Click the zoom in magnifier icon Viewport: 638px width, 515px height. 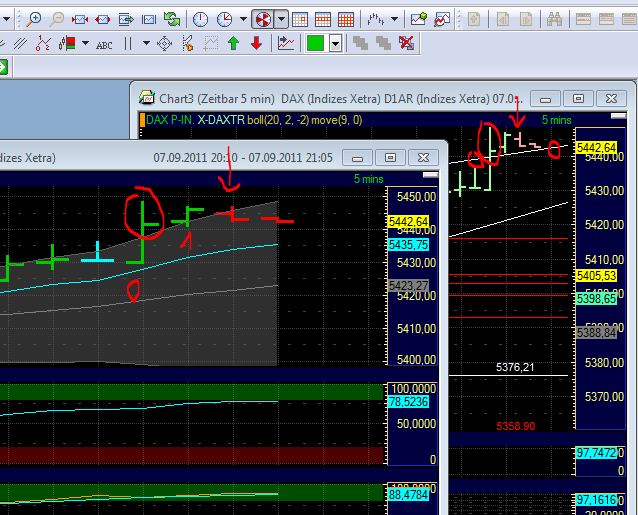coord(34,19)
